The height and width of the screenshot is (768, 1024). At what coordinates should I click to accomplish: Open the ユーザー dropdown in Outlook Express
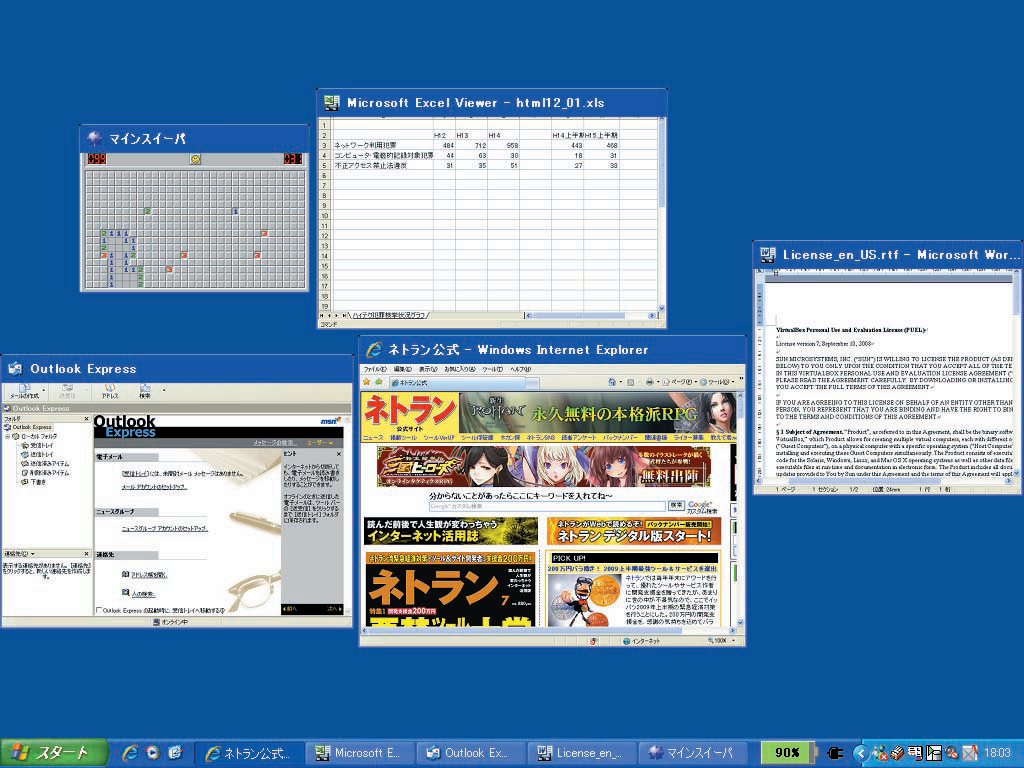coord(320,443)
